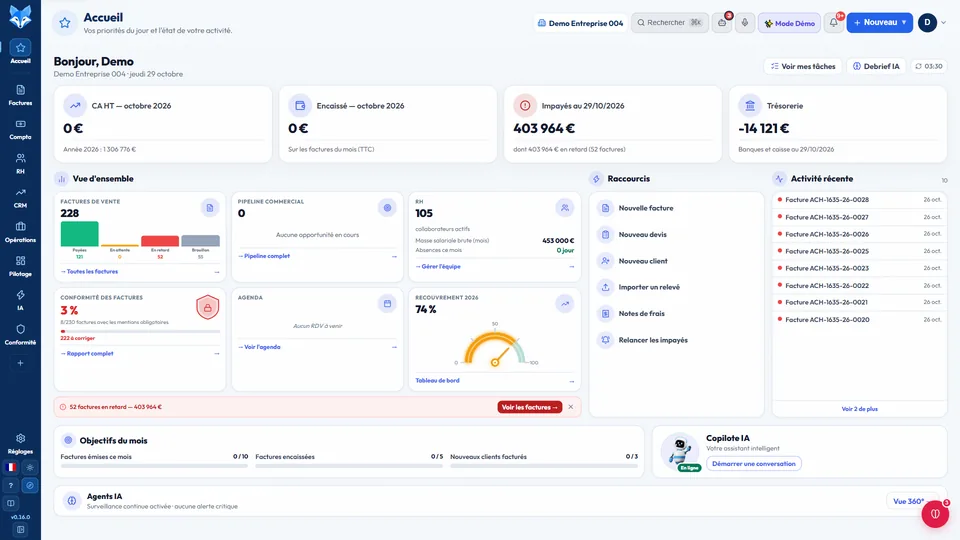This screenshot has height=540, width=960.
Task: Click the trend icon in Recouvrement 2026 card
Action: click(565, 304)
